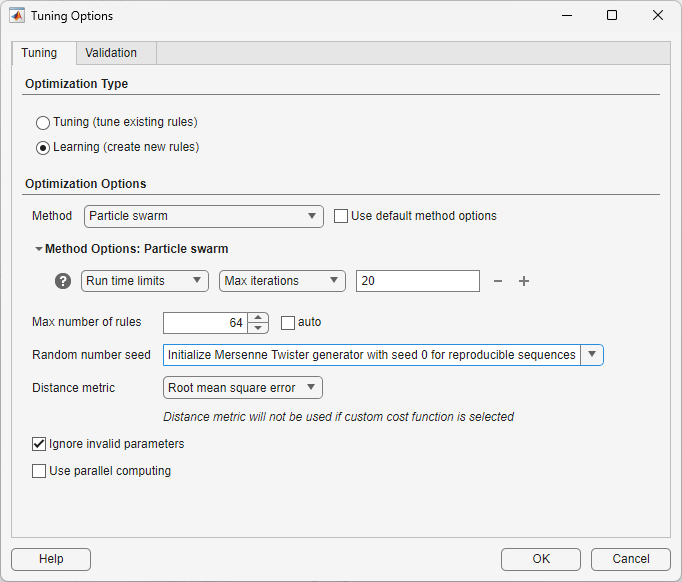Screen dimensions: 682x582
Task: Switch to the Validation tab
Action: pos(111,53)
